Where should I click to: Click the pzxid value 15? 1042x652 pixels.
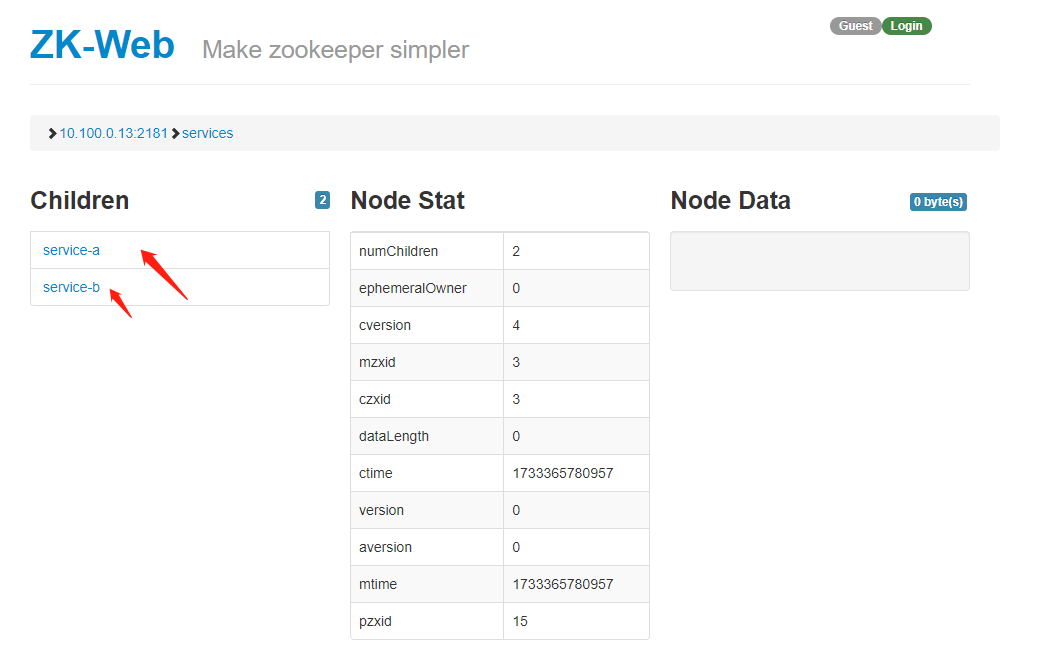coord(520,621)
